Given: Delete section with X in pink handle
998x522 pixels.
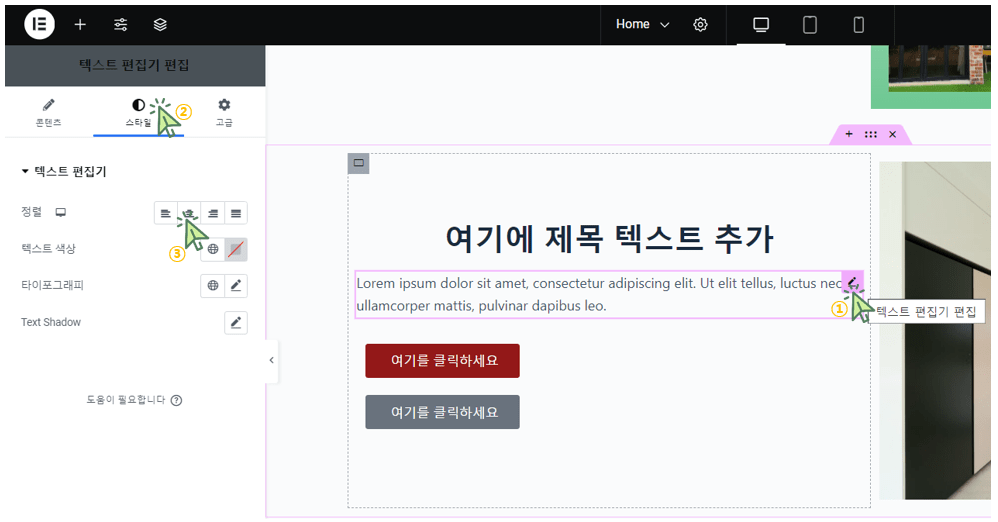Looking at the screenshot, I should pos(892,134).
